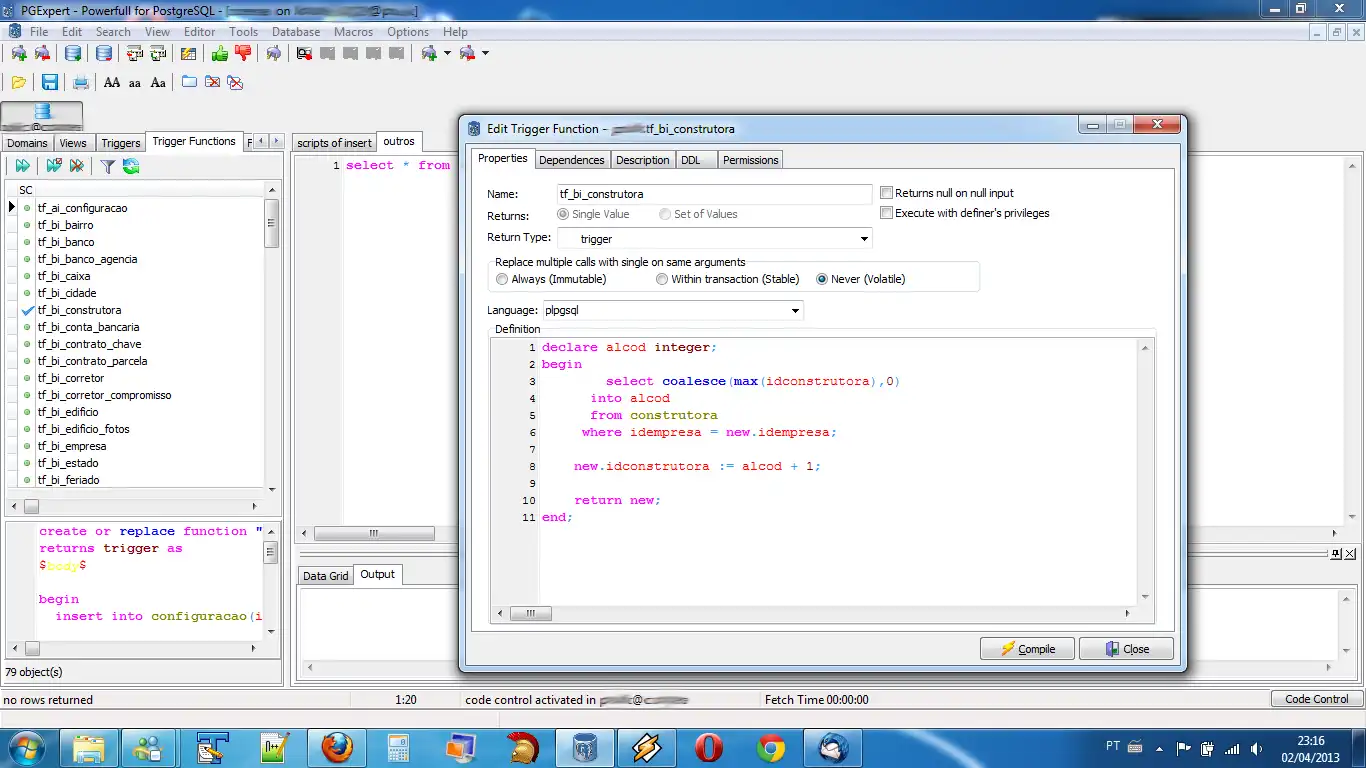Click the uppercase AA icon
The height and width of the screenshot is (768, 1366).
pos(112,83)
